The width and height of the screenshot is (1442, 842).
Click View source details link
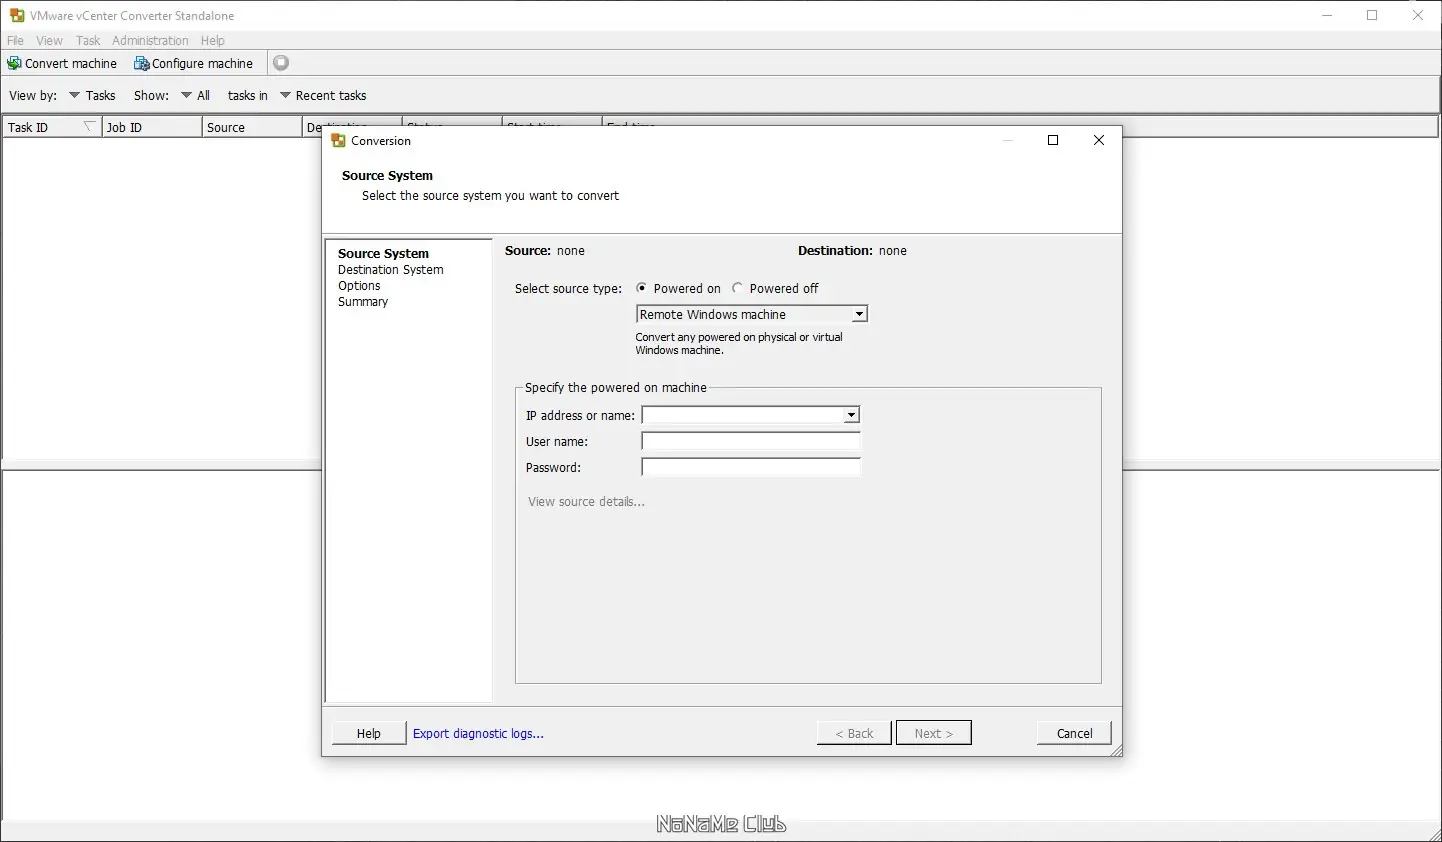pyautogui.click(x=586, y=502)
